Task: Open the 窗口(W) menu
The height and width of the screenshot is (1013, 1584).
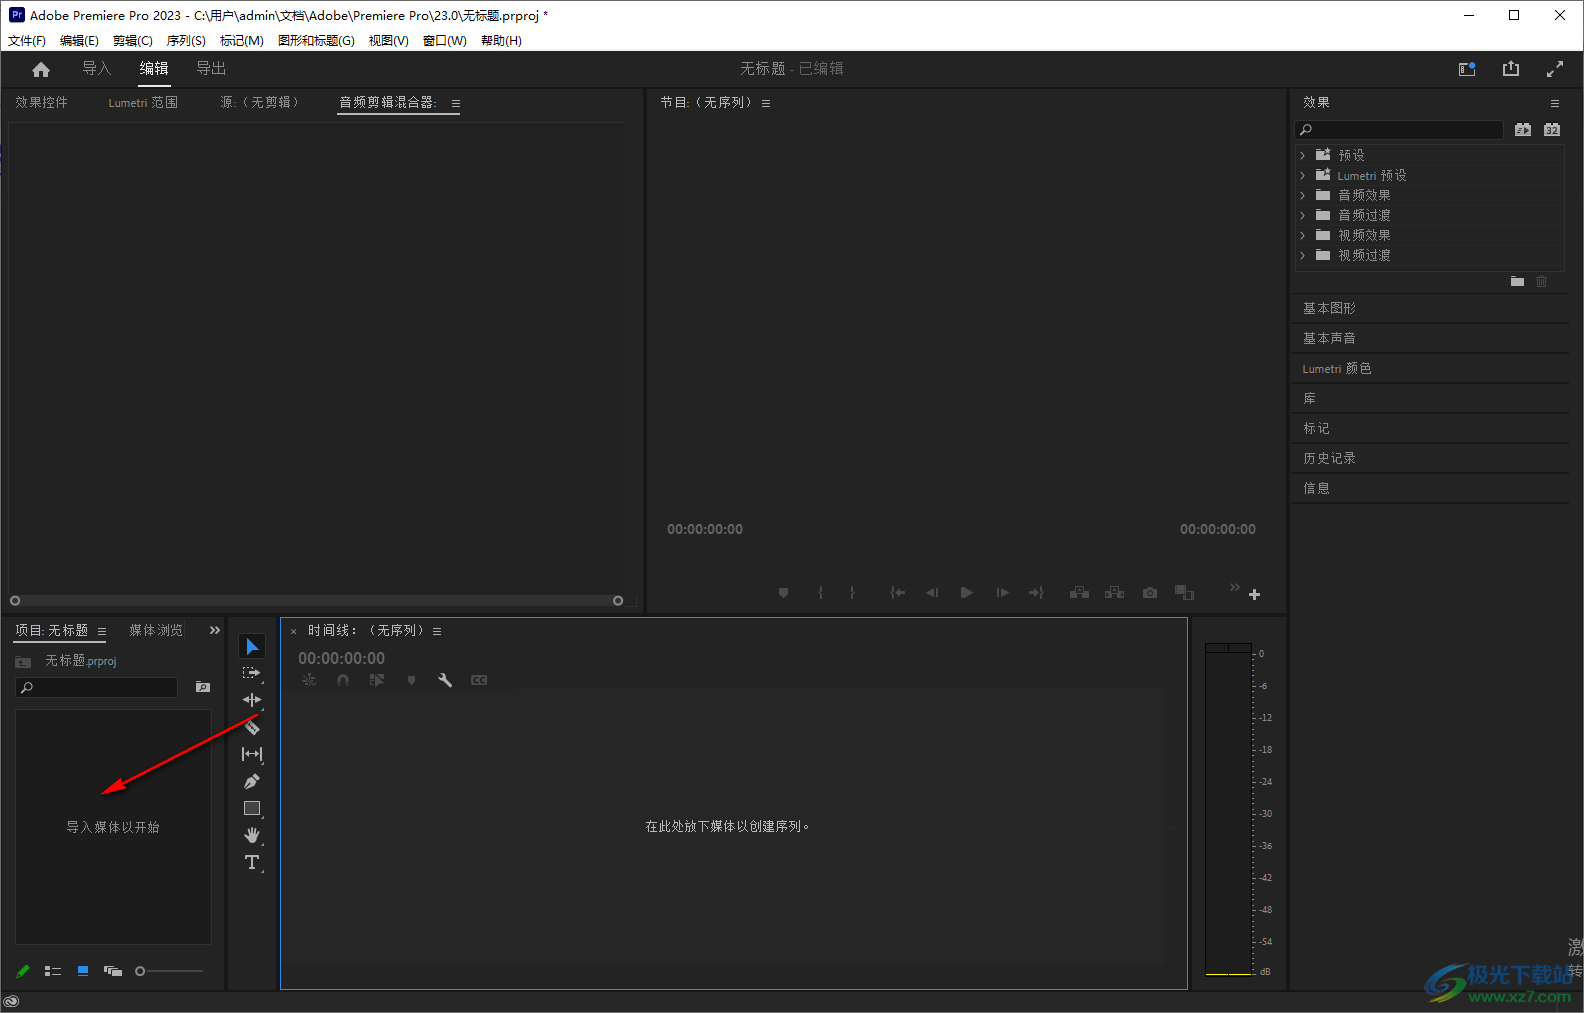Action: click(445, 41)
